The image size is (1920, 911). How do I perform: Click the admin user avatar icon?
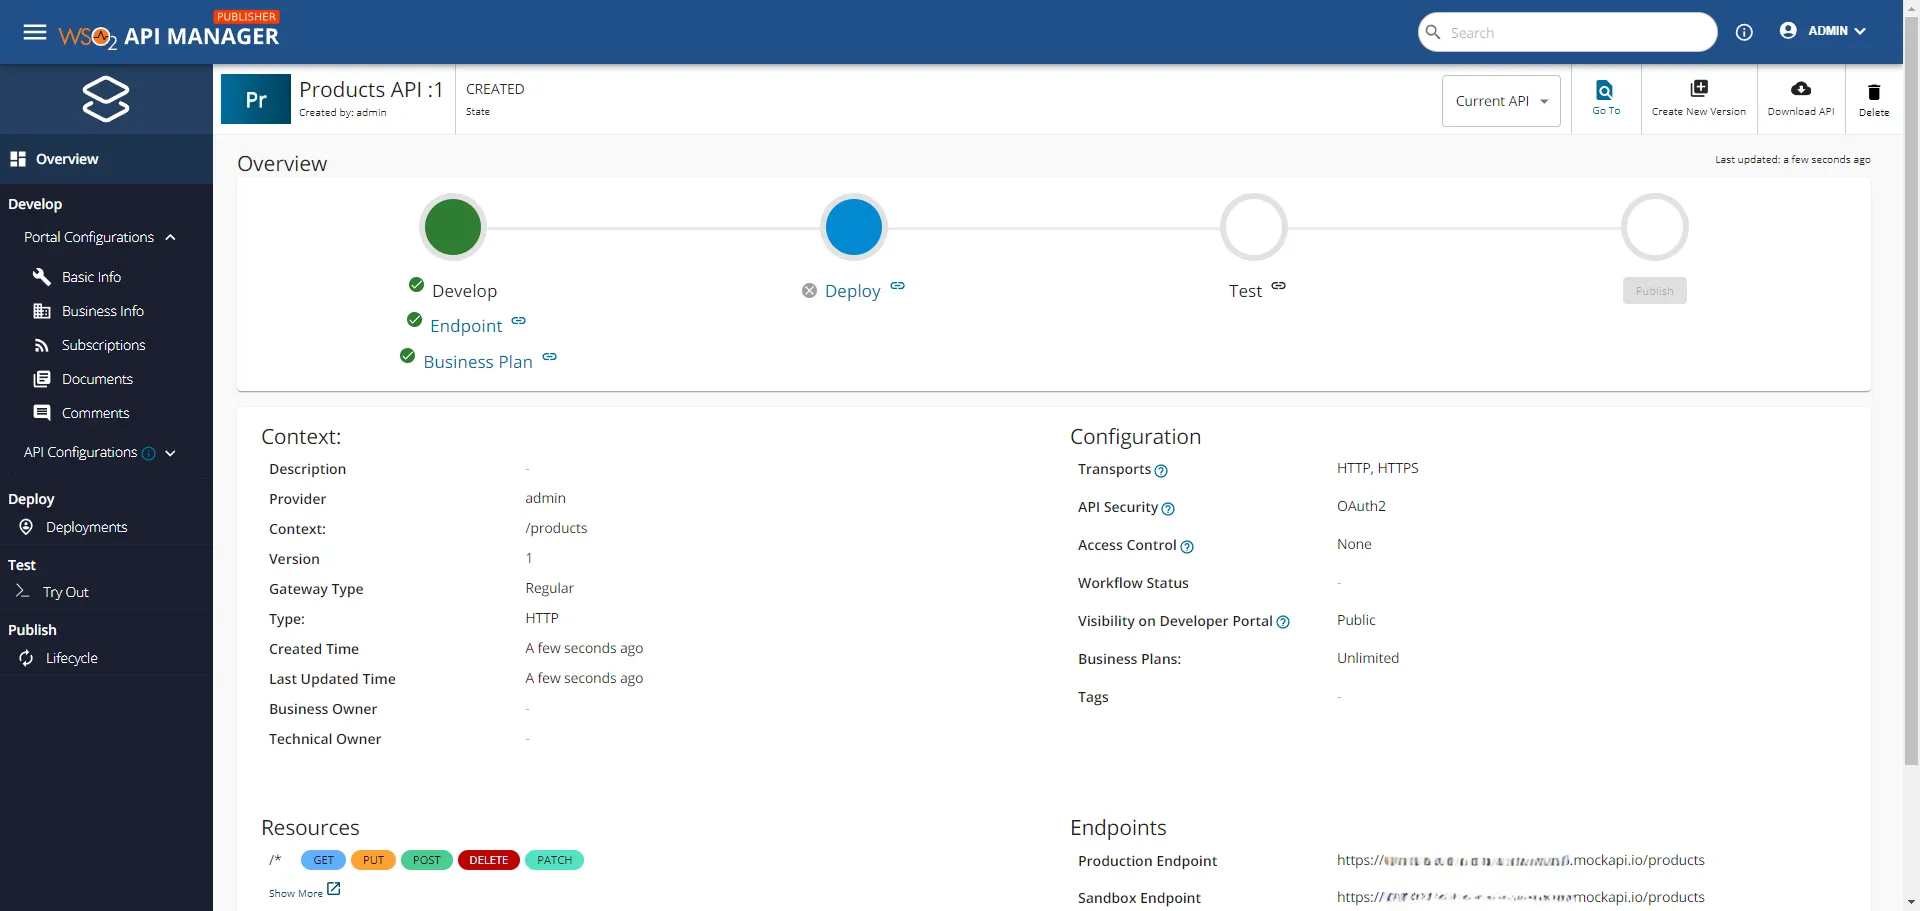[x=1788, y=31]
